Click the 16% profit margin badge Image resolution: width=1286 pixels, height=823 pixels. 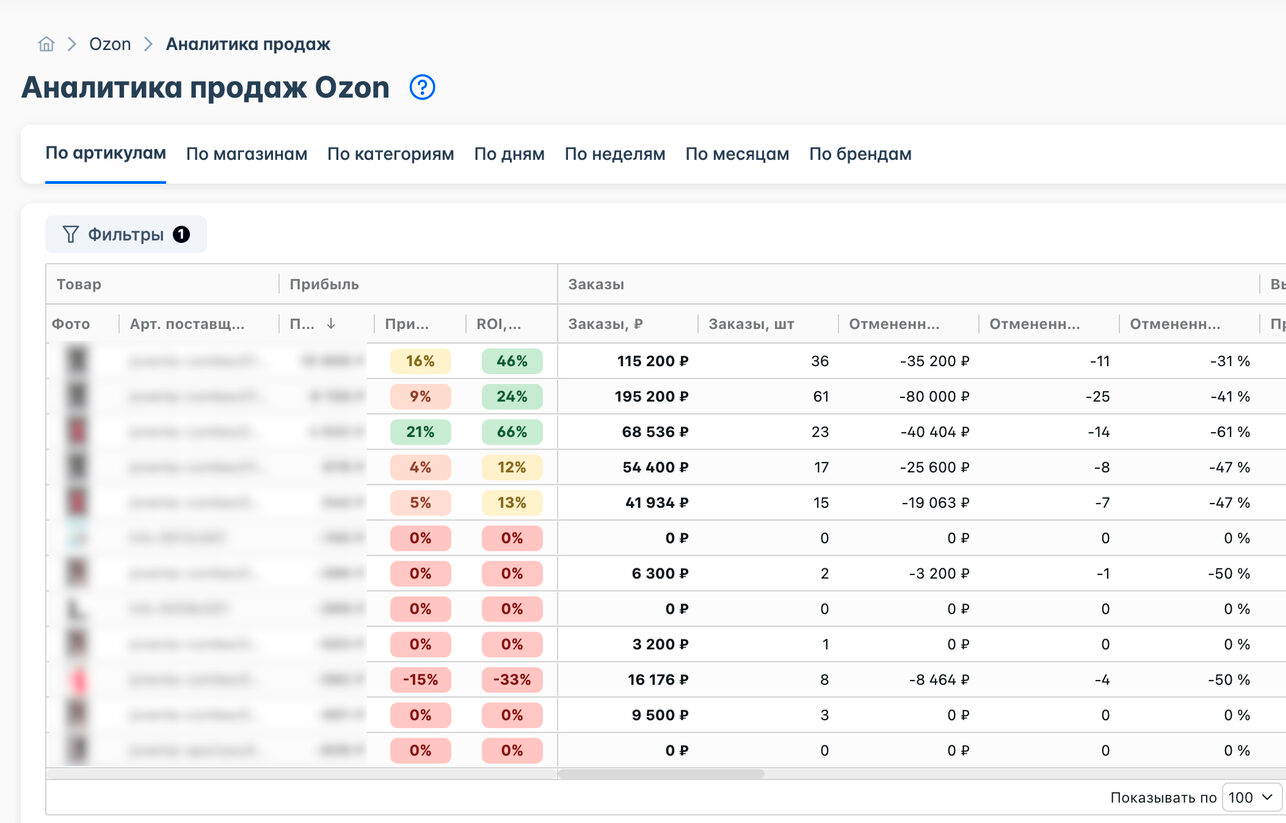click(x=420, y=361)
